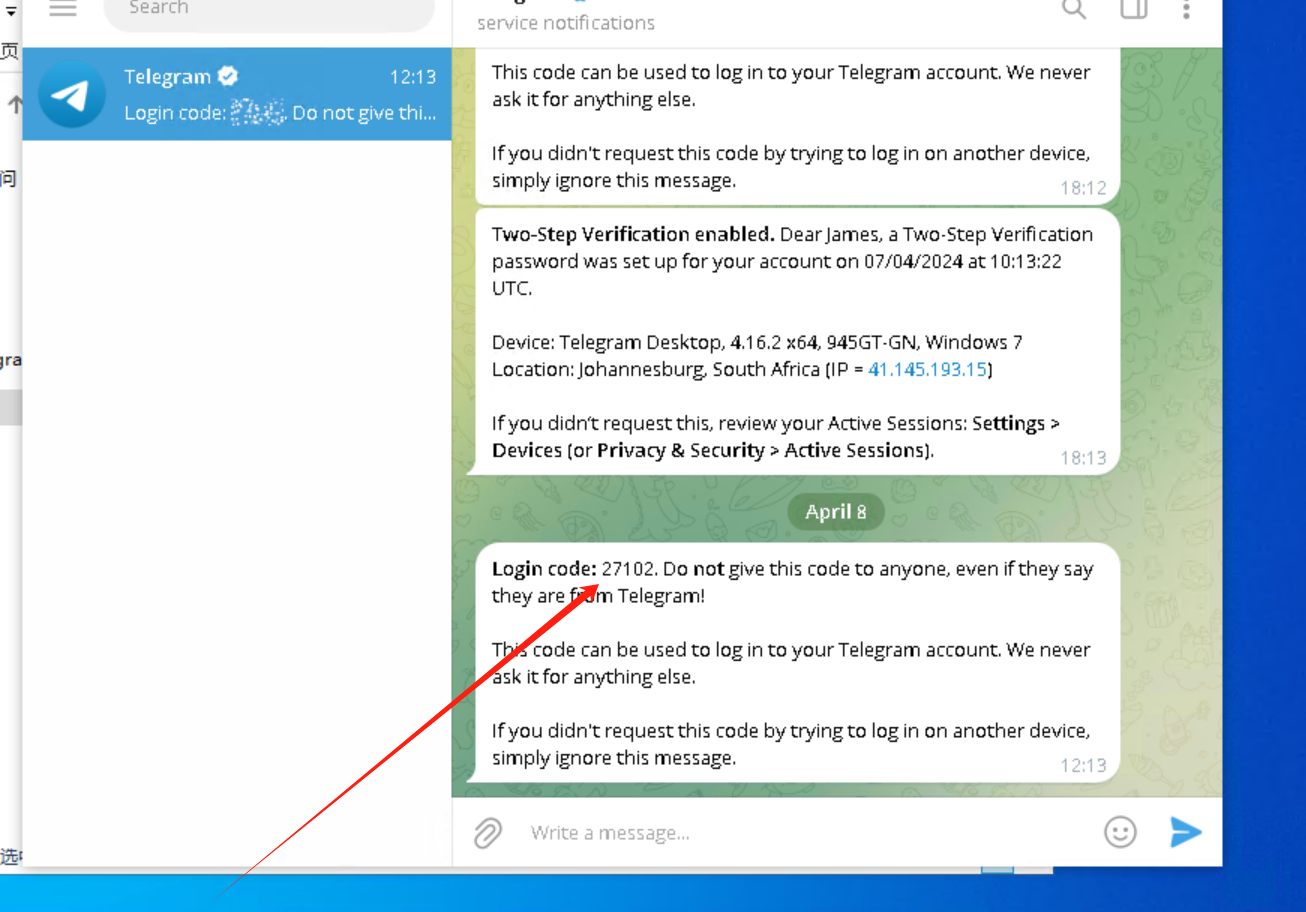Click the login code 27102 text
The width and height of the screenshot is (1306, 912).
[x=628, y=569]
